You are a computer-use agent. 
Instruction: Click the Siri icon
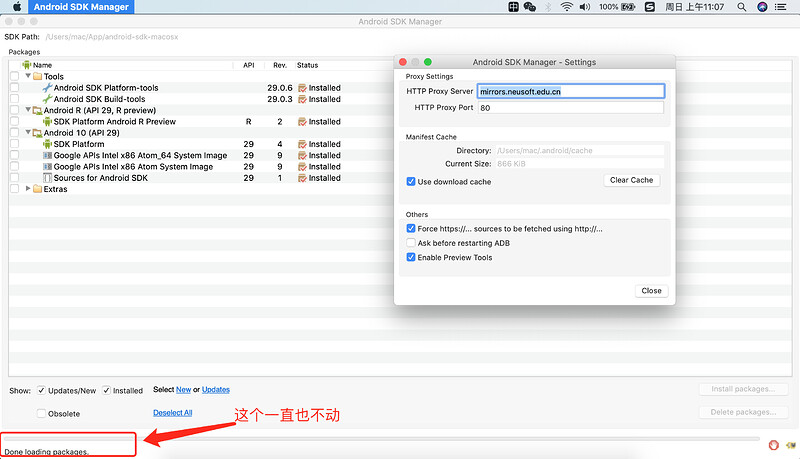point(762,7)
